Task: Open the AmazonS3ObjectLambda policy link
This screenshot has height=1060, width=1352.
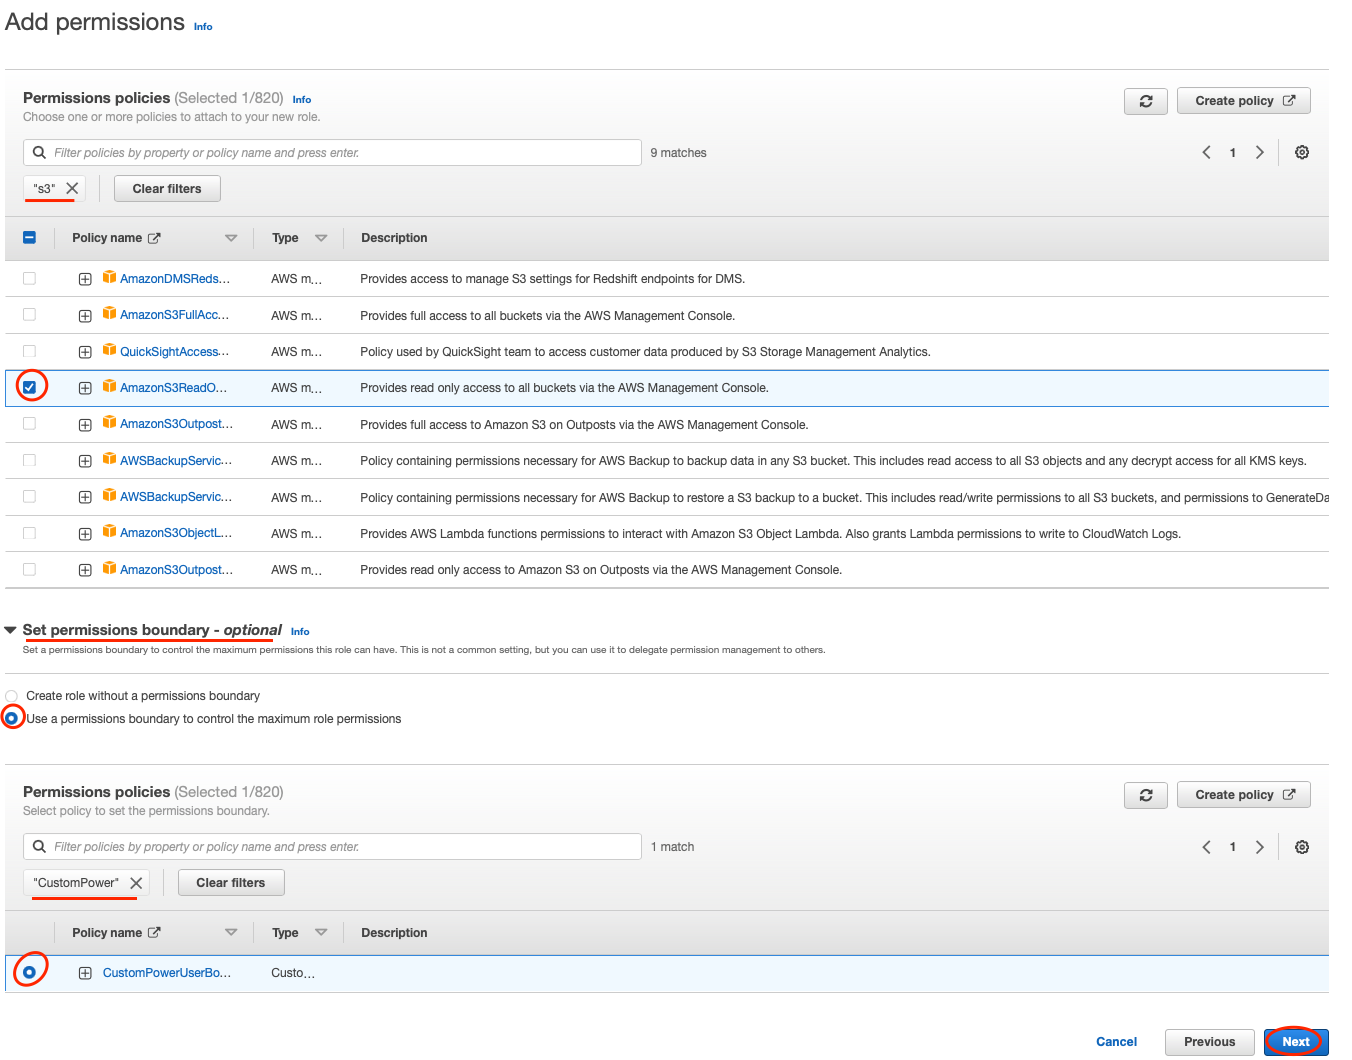Action: coord(176,533)
